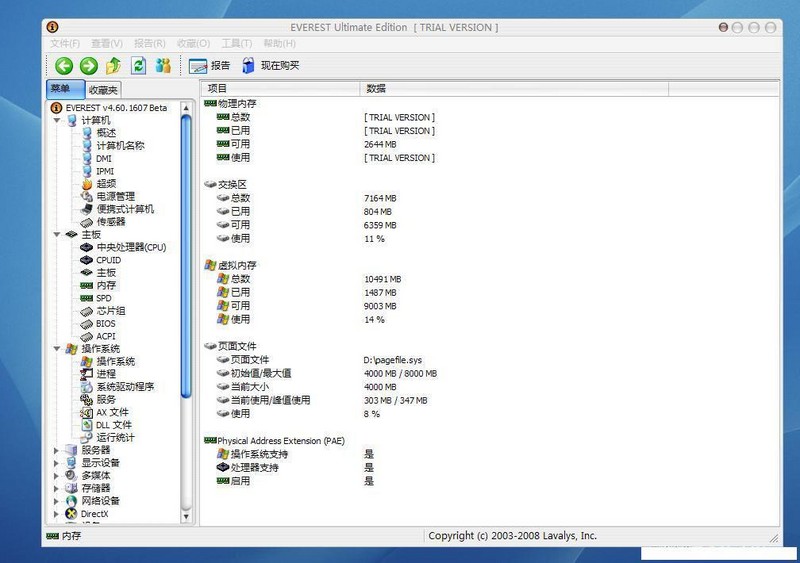Open the 文件(F) menu

(x=65, y=43)
